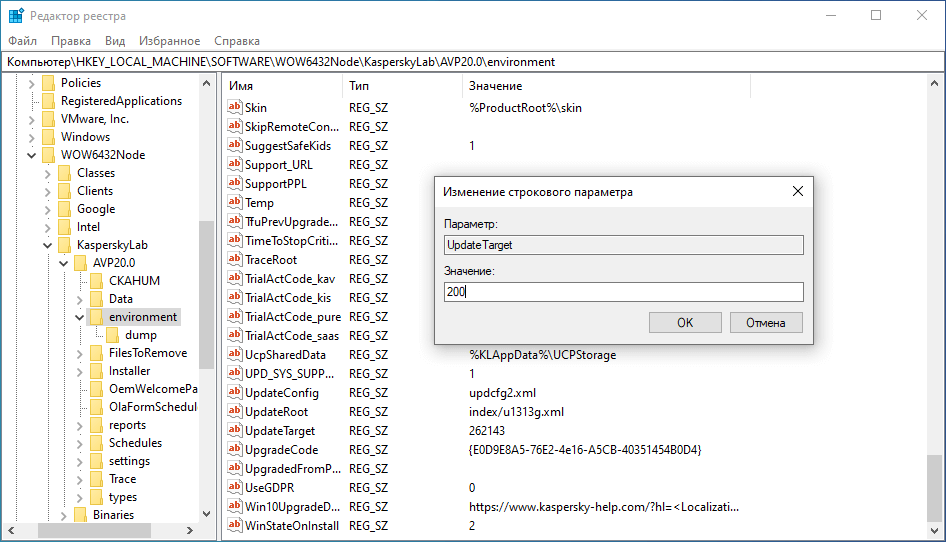The width and height of the screenshot is (946, 542).
Task: Confirm the dialog with OK
Action: [x=685, y=322]
